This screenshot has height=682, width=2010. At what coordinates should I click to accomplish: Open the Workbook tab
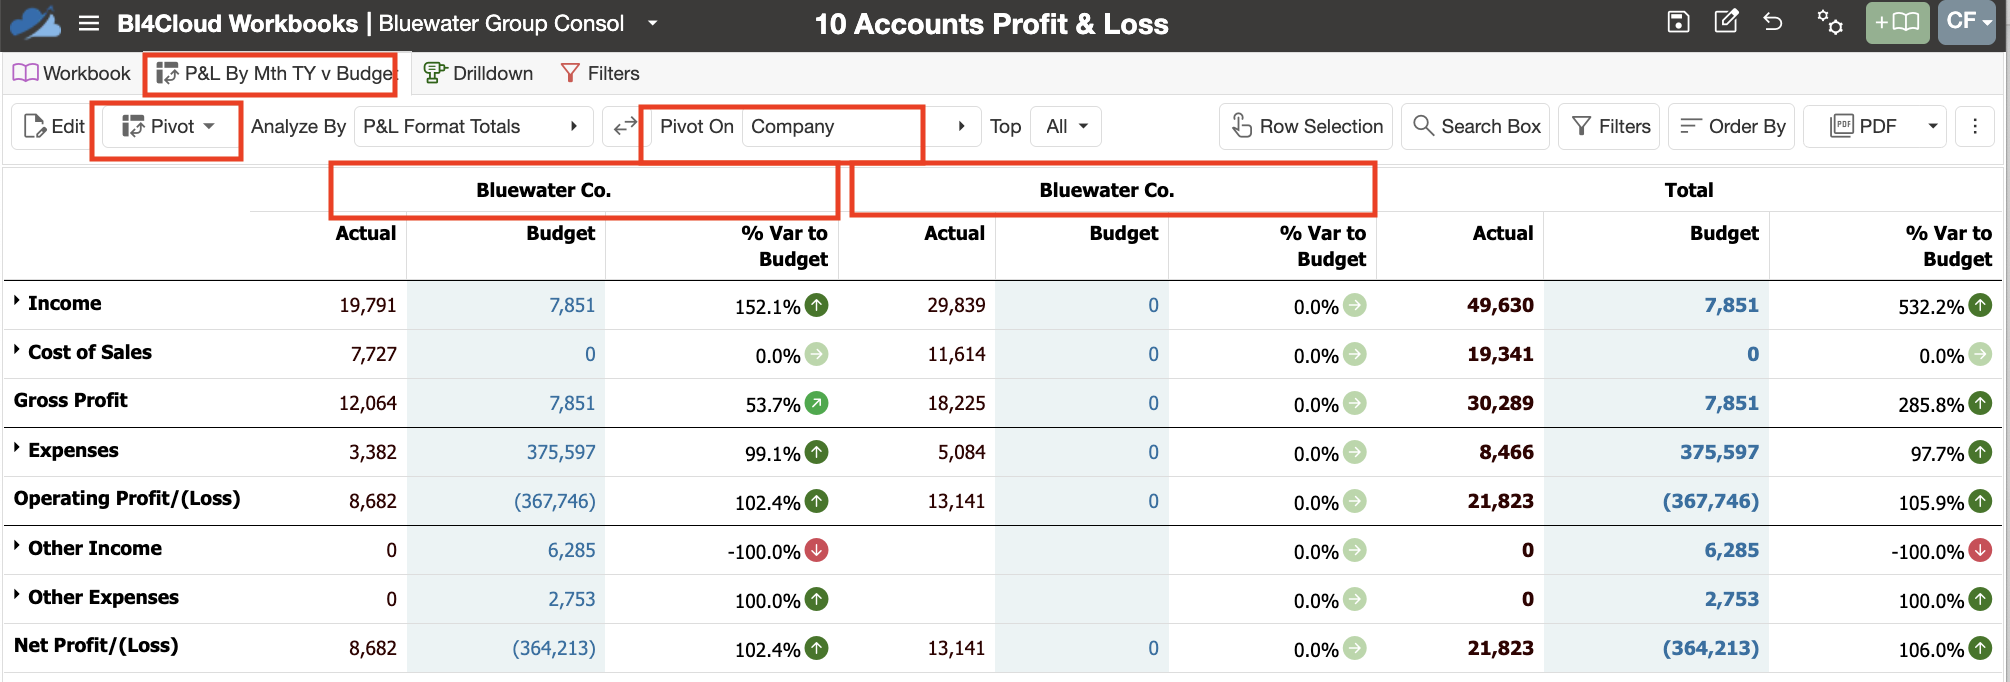[71, 73]
